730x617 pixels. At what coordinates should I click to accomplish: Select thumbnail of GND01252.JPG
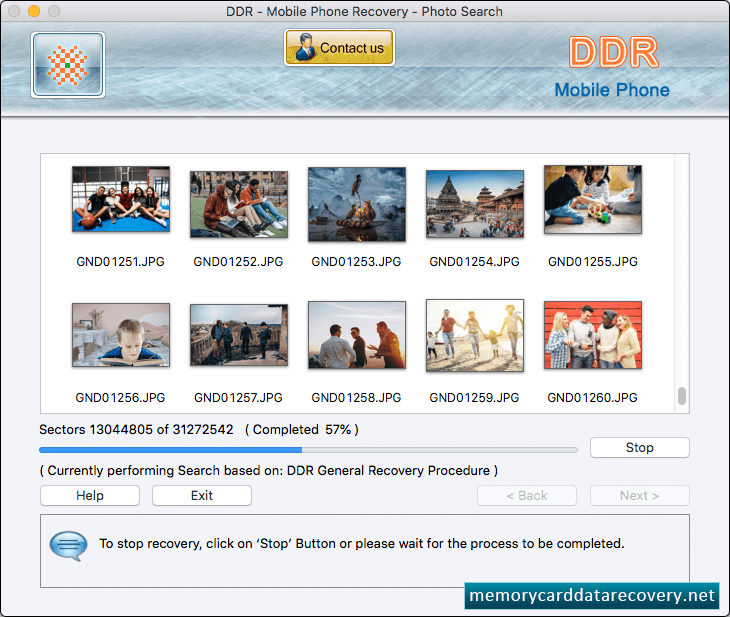pos(239,204)
